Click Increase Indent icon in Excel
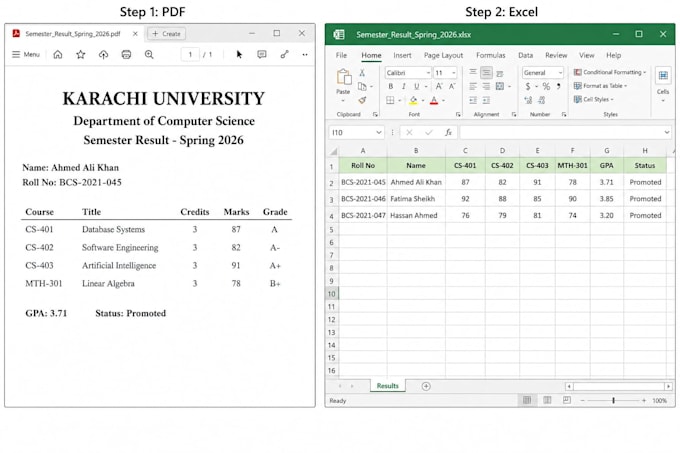 click(x=486, y=100)
